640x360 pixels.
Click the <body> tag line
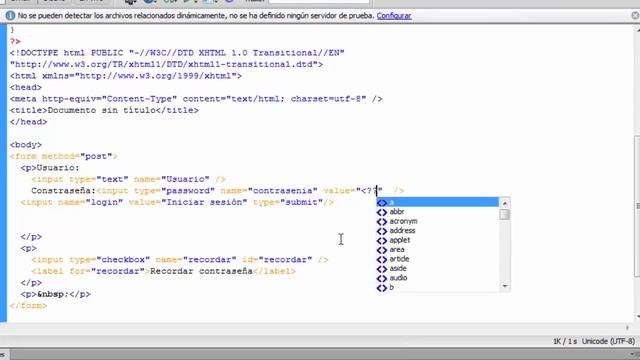pos(26,145)
